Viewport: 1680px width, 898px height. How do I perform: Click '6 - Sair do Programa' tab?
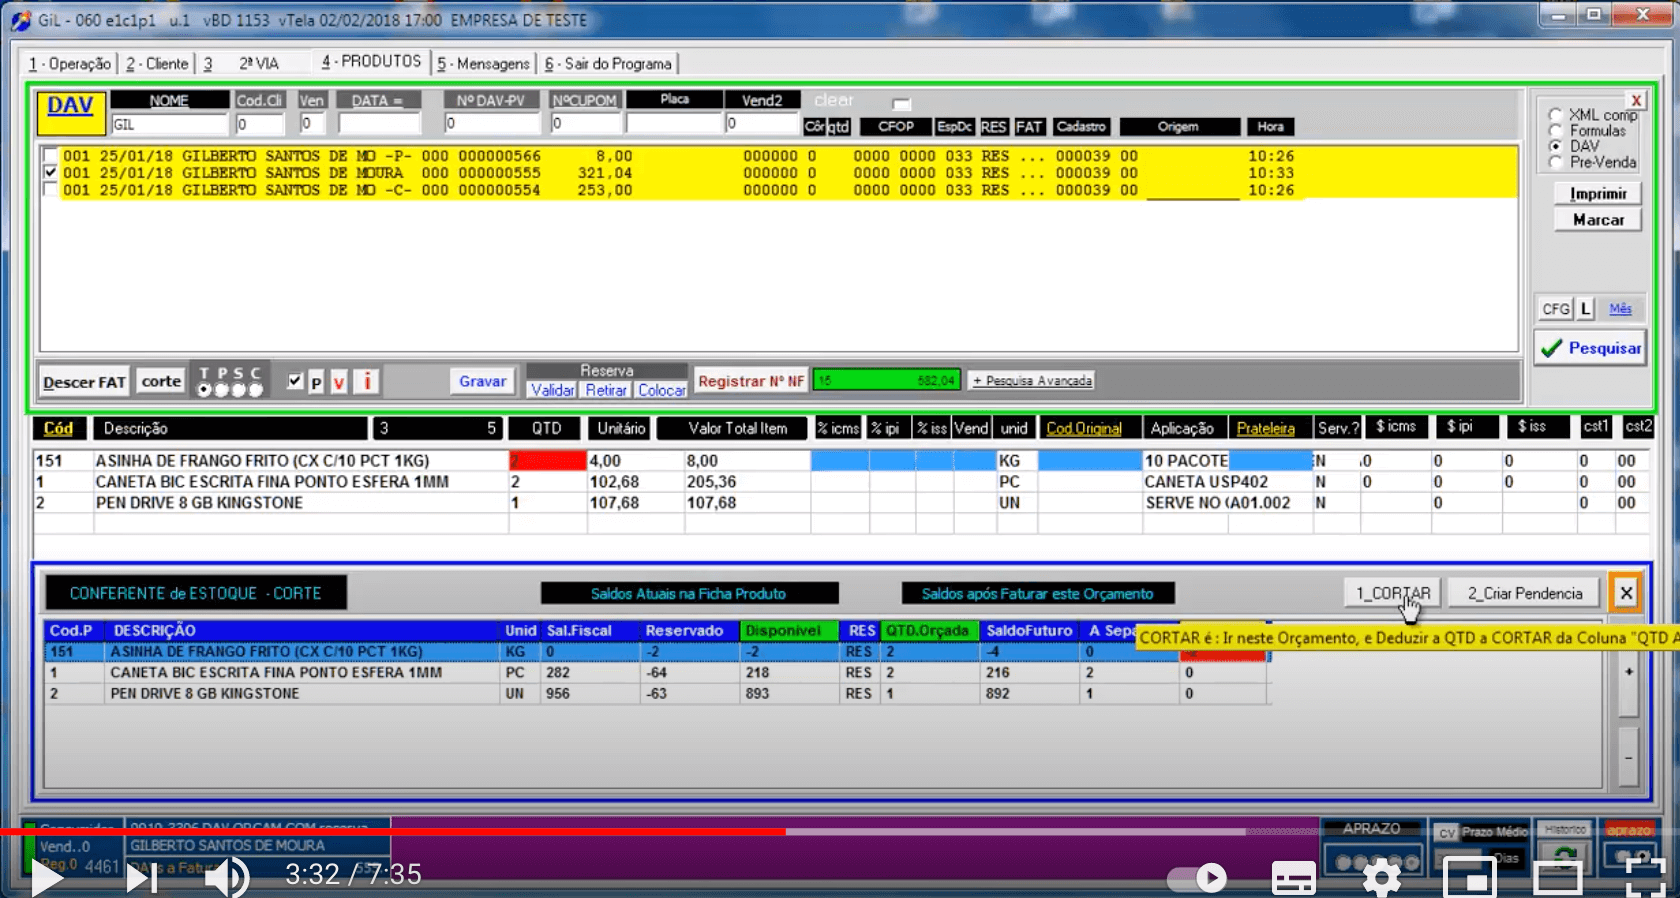pyautogui.click(x=608, y=63)
